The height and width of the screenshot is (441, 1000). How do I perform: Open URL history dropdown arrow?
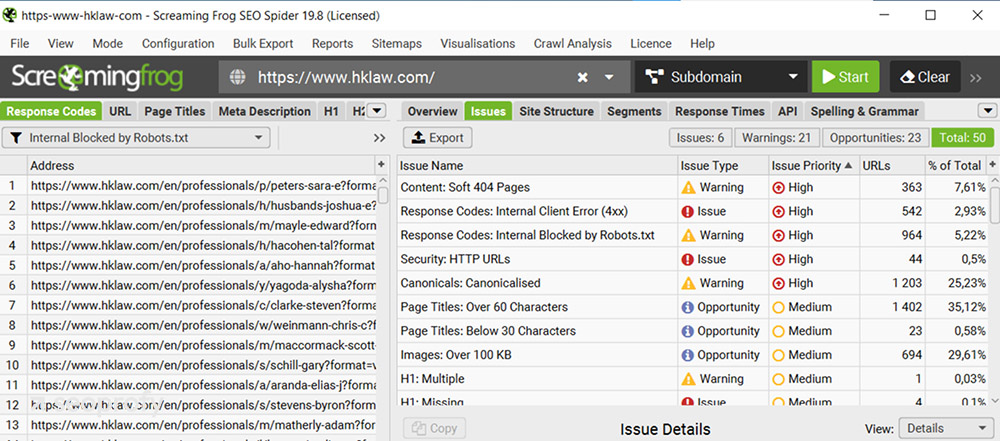(609, 77)
